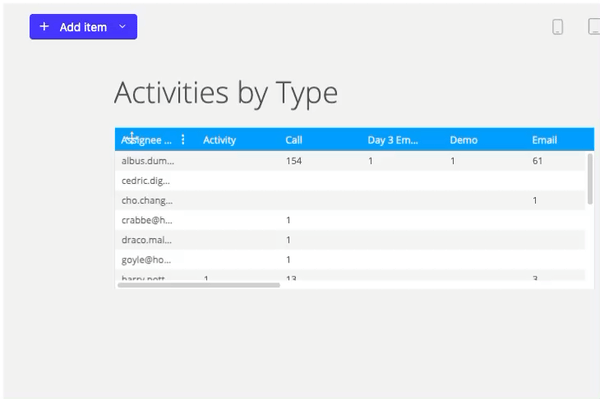The height and width of the screenshot is (399, 600).
Task: Select the cedric.dig... row name
Action: [x=146, y=181]
